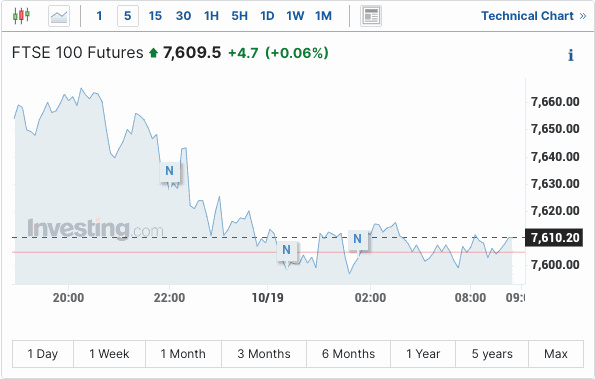The image size is (595, 379).
Task: Click the 22:00 time axis label
Action: (x=169, y=298)
